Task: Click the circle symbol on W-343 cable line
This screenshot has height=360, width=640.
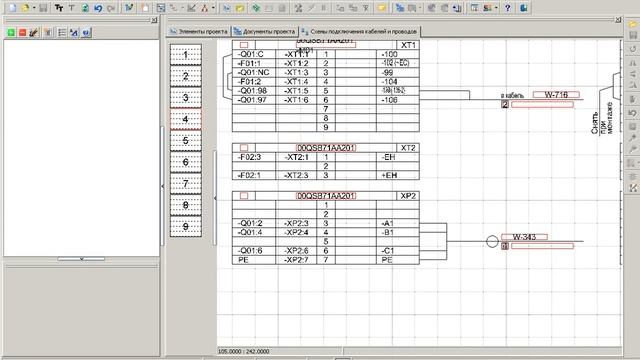Action: 492,241
